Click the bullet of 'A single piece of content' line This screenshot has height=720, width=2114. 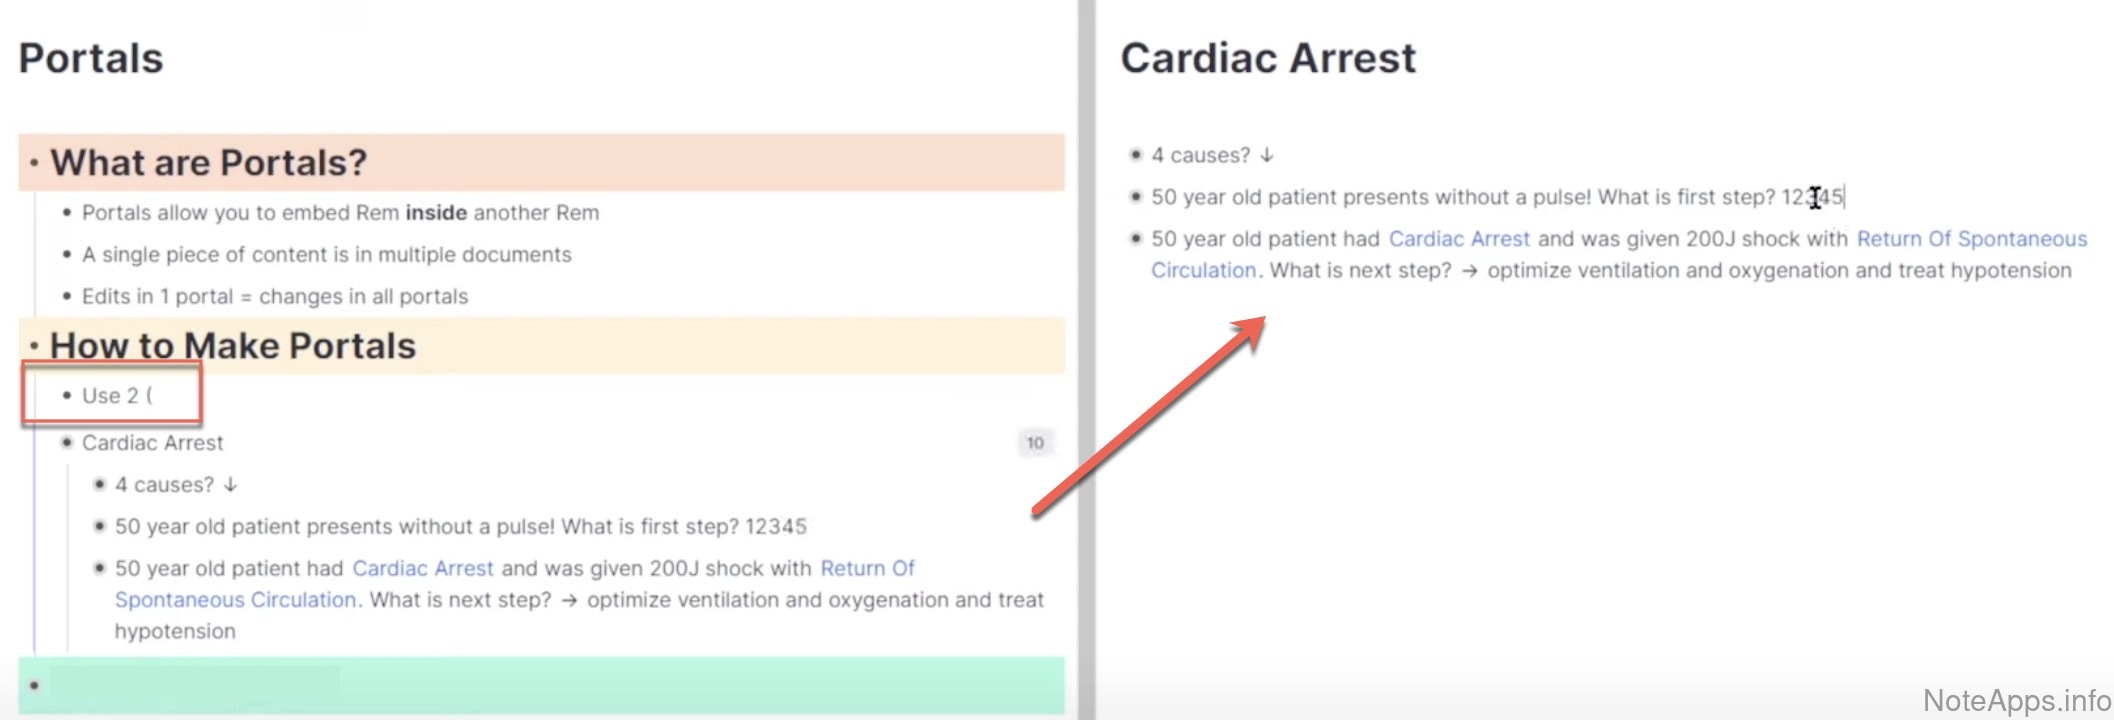67,255
